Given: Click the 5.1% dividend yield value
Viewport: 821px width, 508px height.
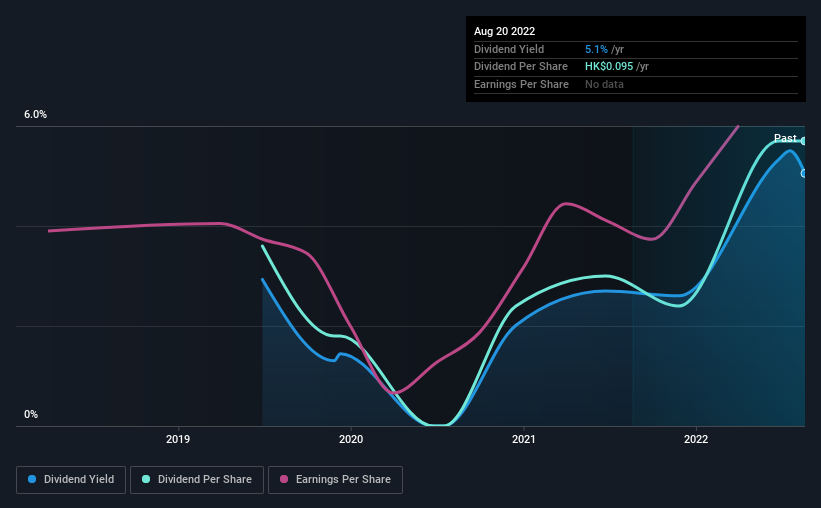Looking at the screenshot, I should (596, 49).
